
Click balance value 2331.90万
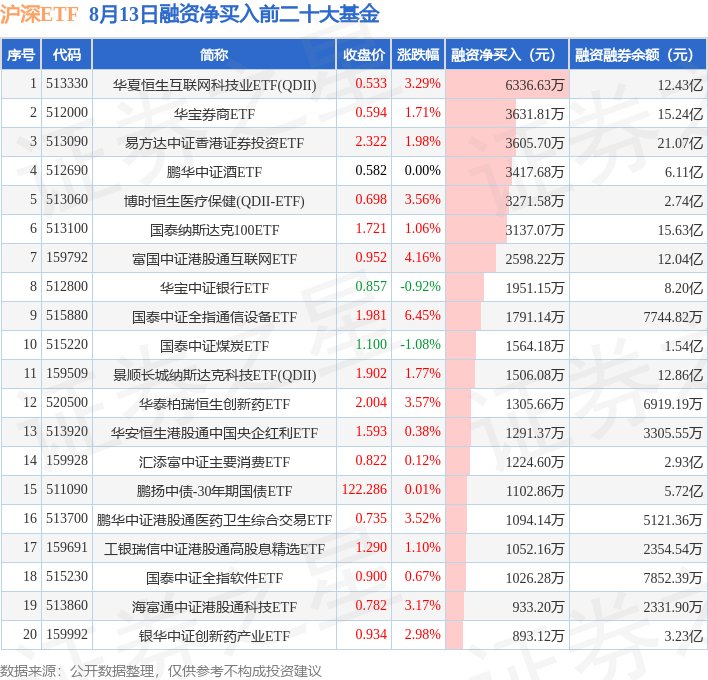[673, 607]
